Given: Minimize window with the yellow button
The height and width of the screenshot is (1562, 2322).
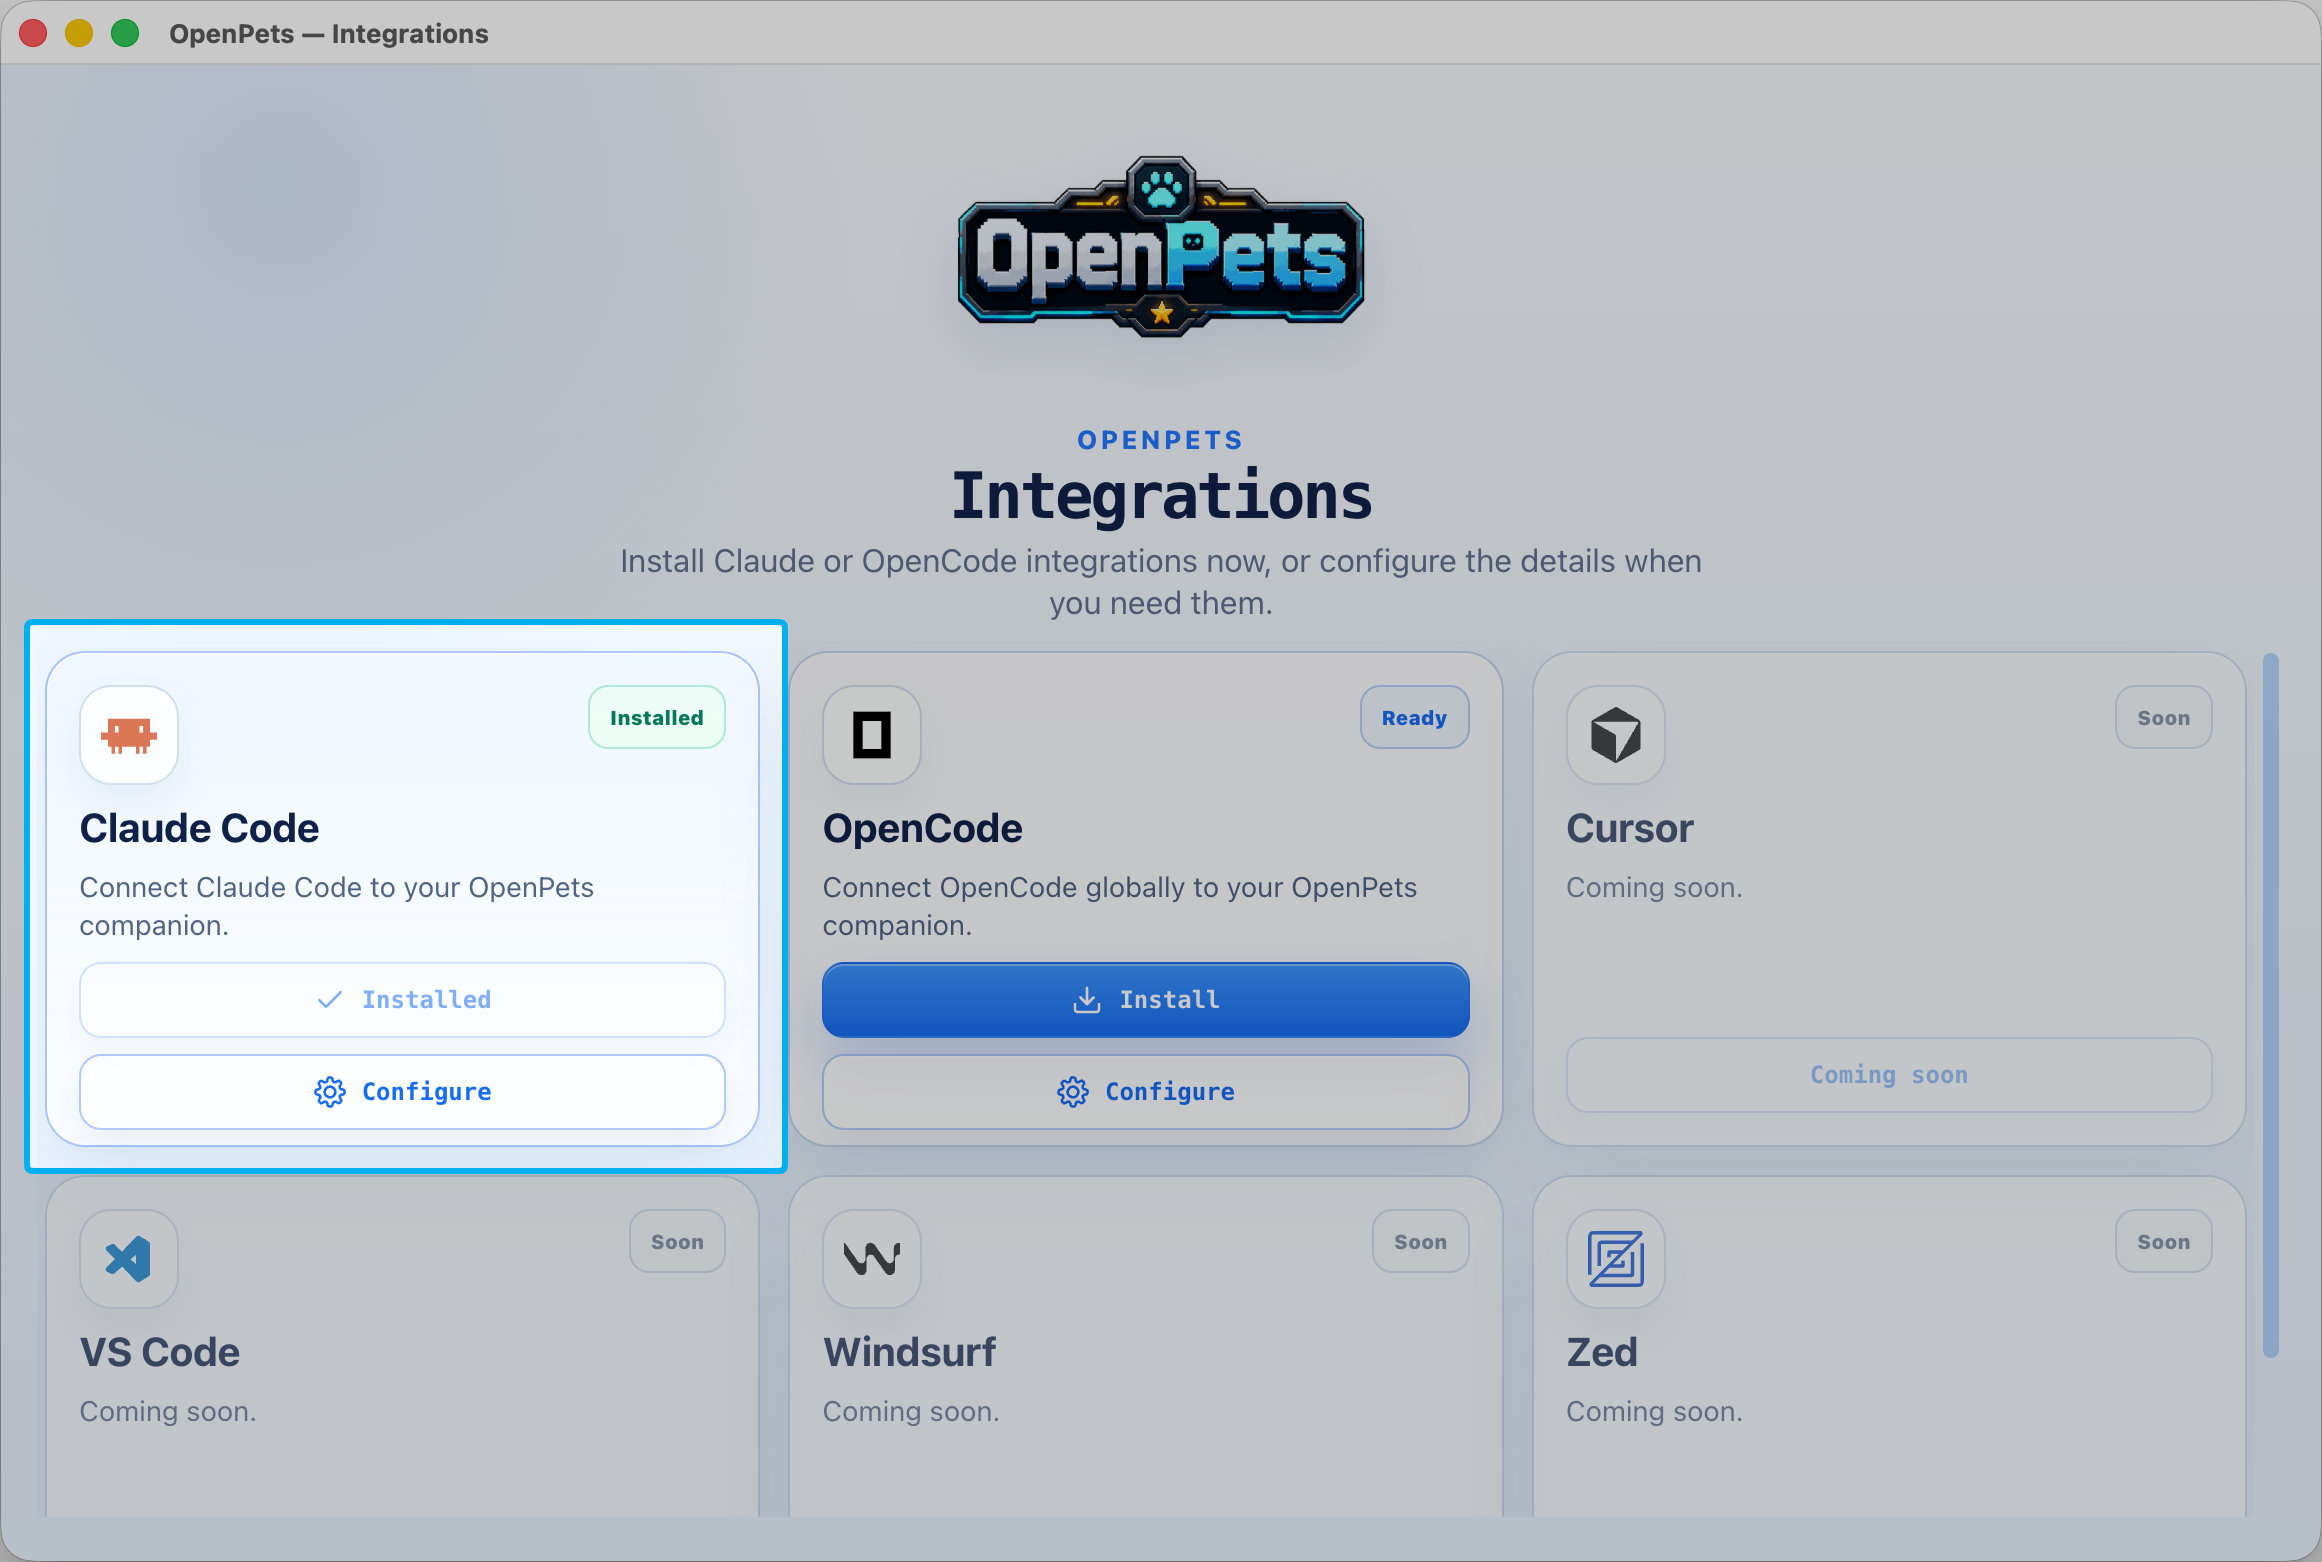Looking at the screenshot, I should pos(79,33).
